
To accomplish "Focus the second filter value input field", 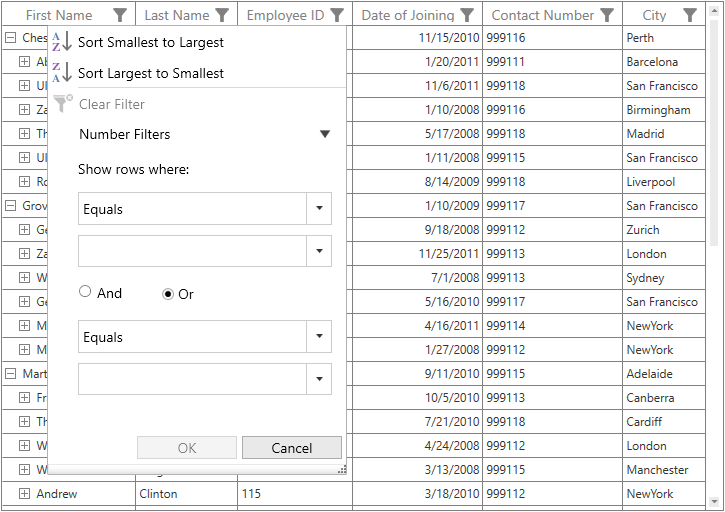I will point(192,379).
